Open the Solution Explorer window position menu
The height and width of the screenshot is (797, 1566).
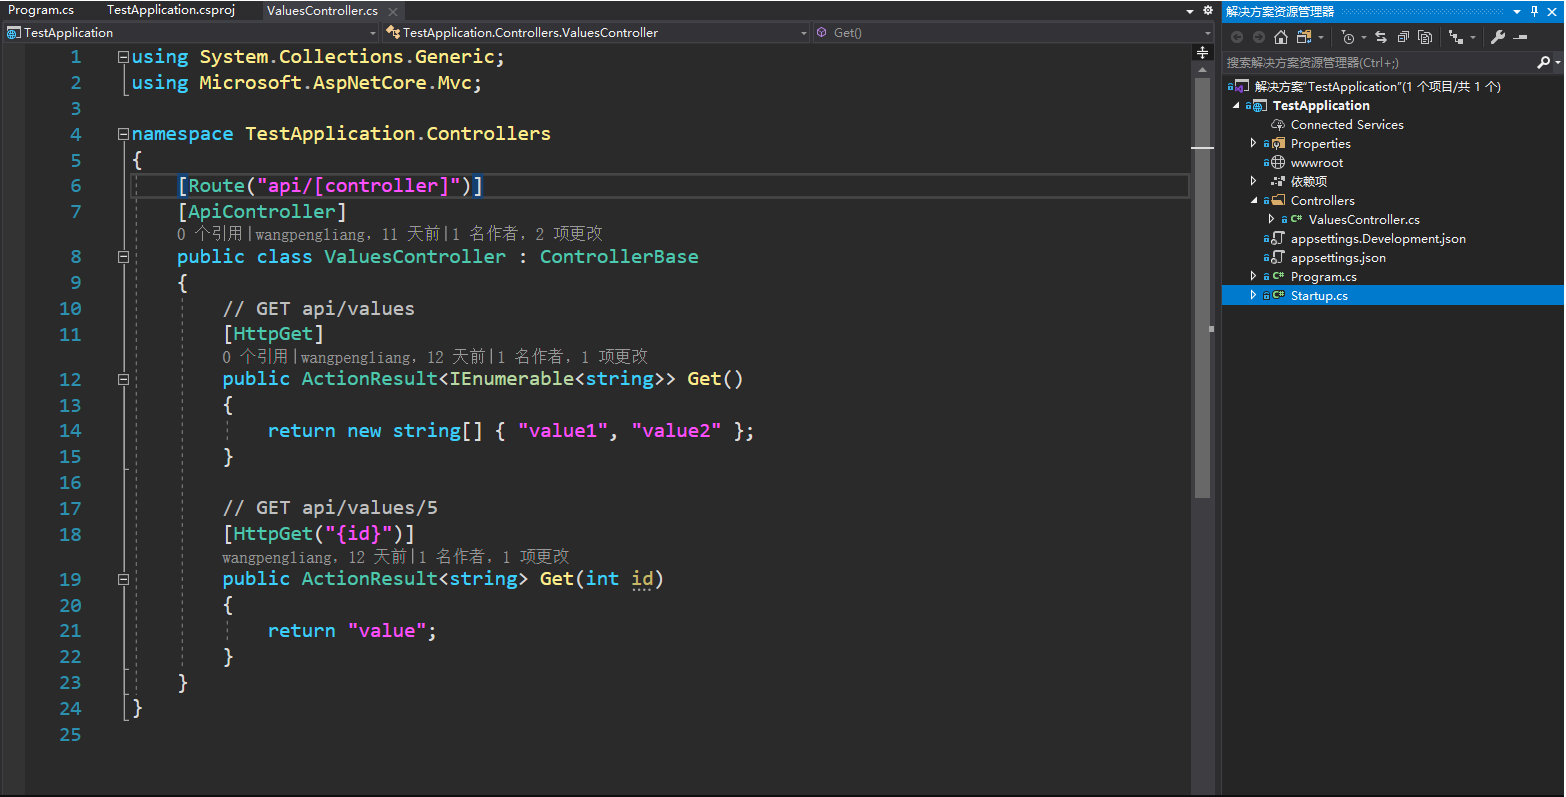pos(1517,11)
